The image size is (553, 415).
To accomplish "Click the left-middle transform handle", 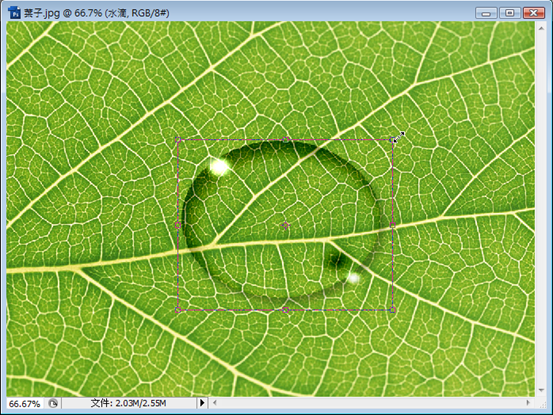I will 178,225.
